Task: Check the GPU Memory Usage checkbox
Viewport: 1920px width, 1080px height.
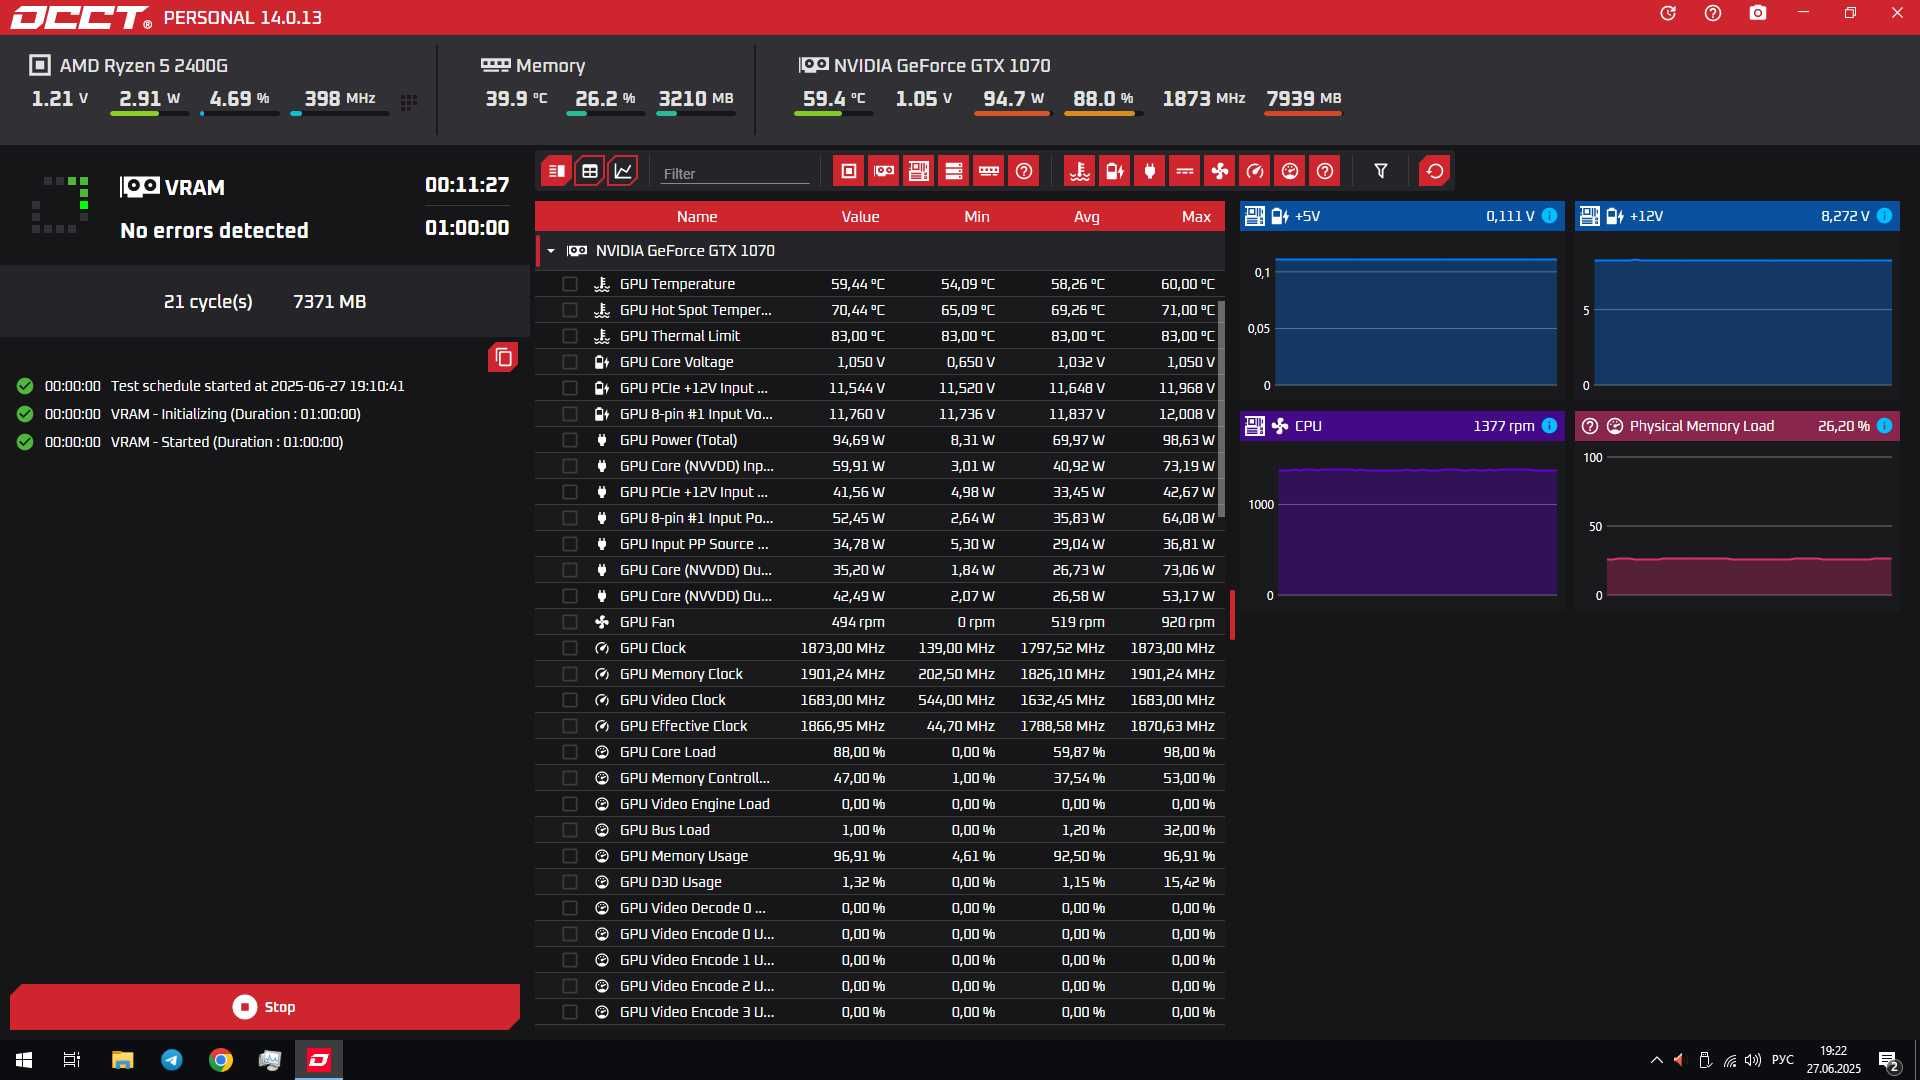Action: pos(570,856)
